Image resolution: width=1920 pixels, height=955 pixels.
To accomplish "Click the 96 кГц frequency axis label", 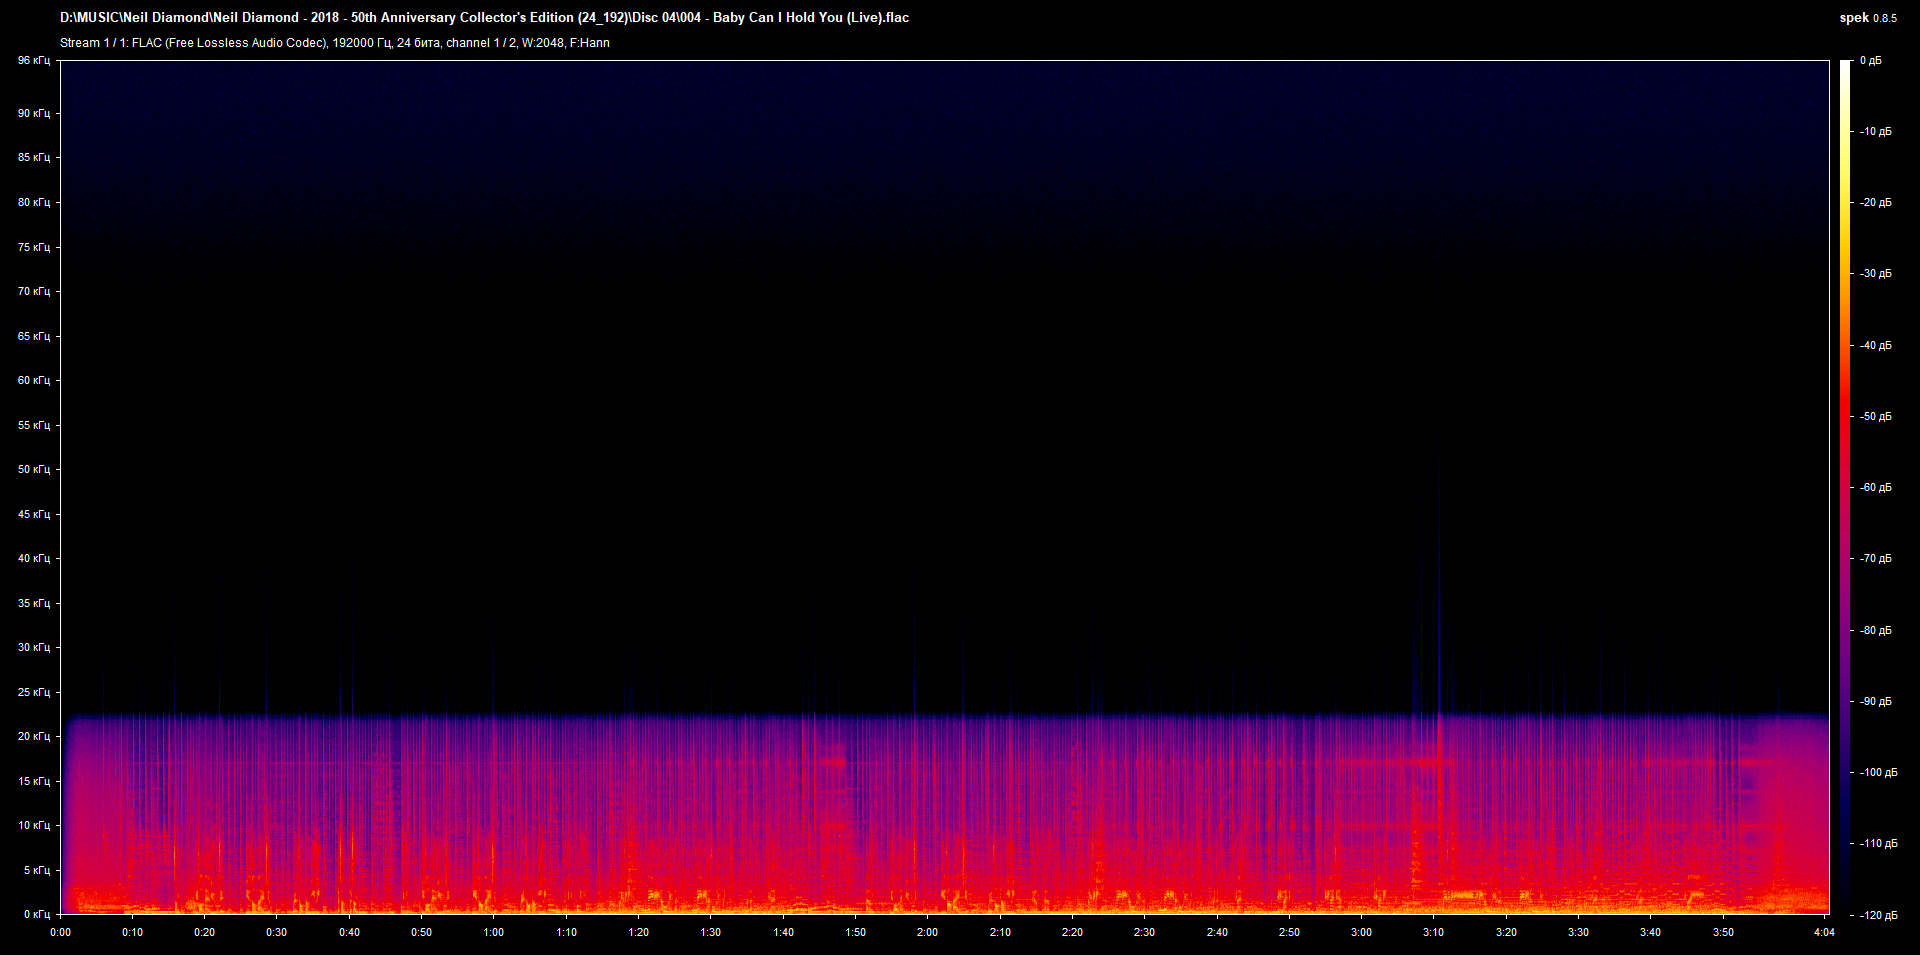I will point(33,61).
